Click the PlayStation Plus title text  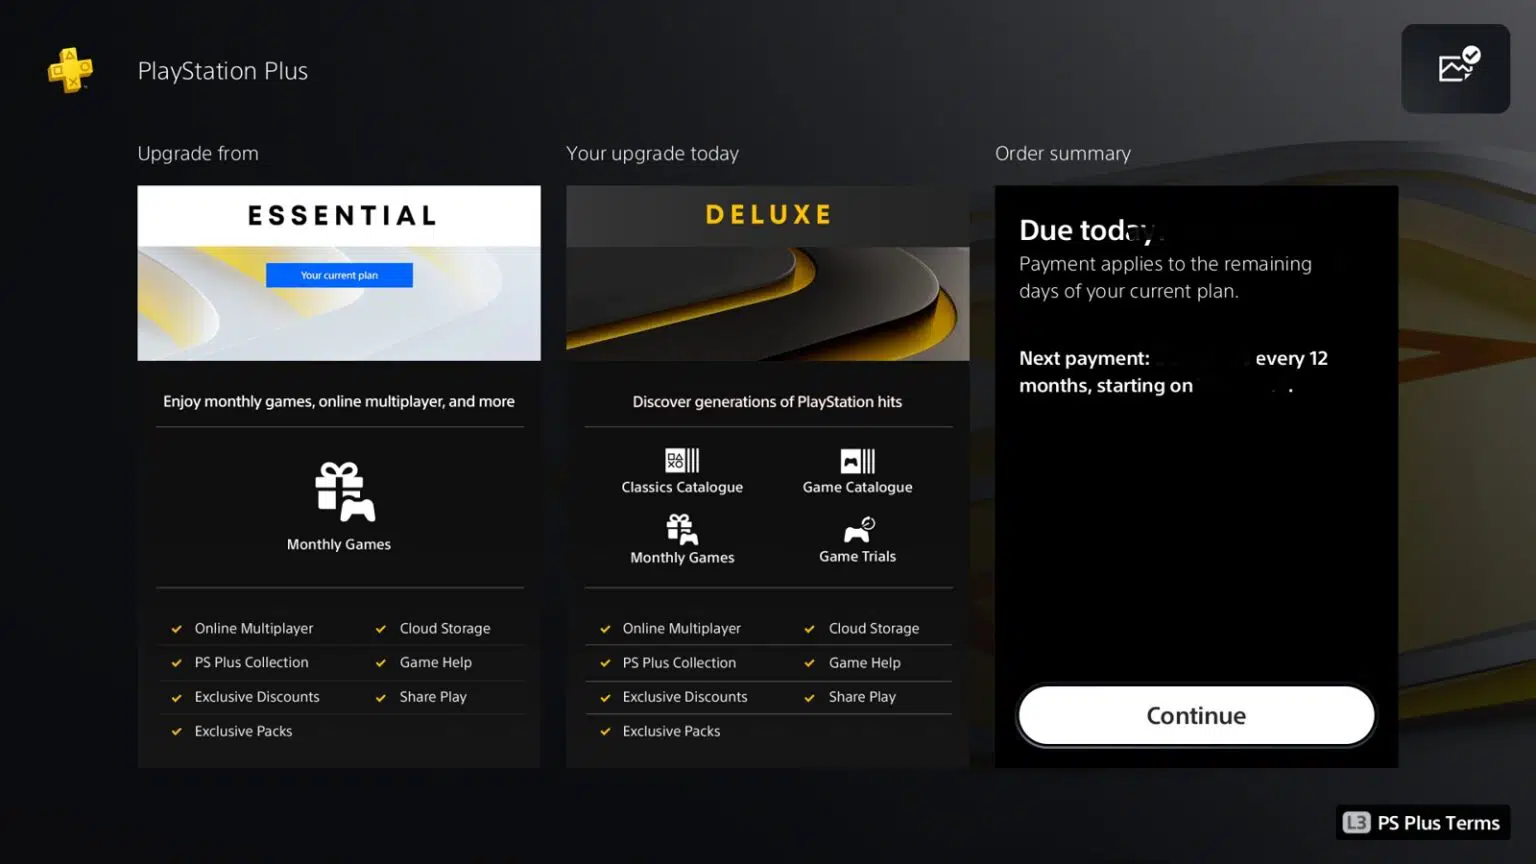(223, 71)
